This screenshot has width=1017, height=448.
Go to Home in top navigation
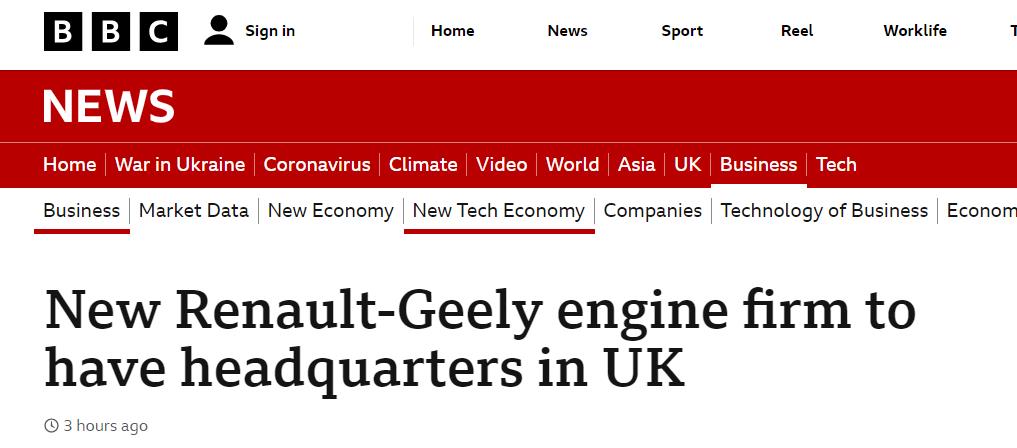452,31
